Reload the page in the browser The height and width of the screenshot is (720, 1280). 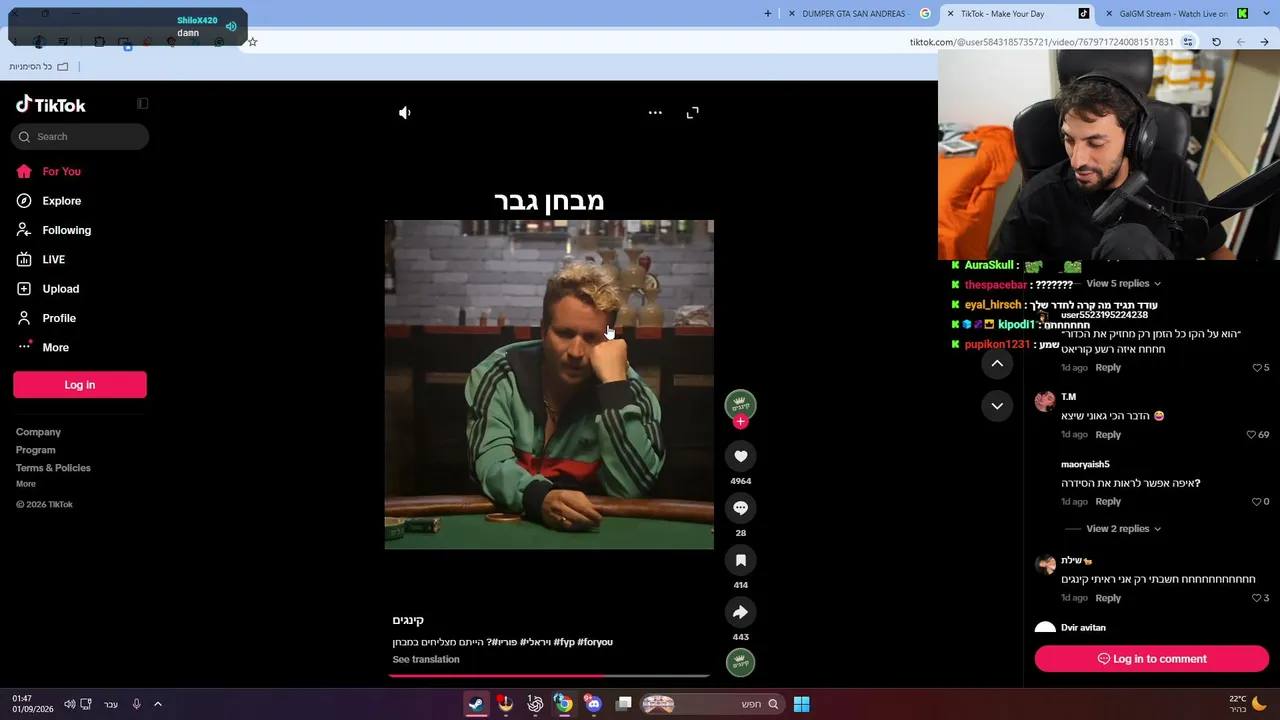click(1216, 42)
